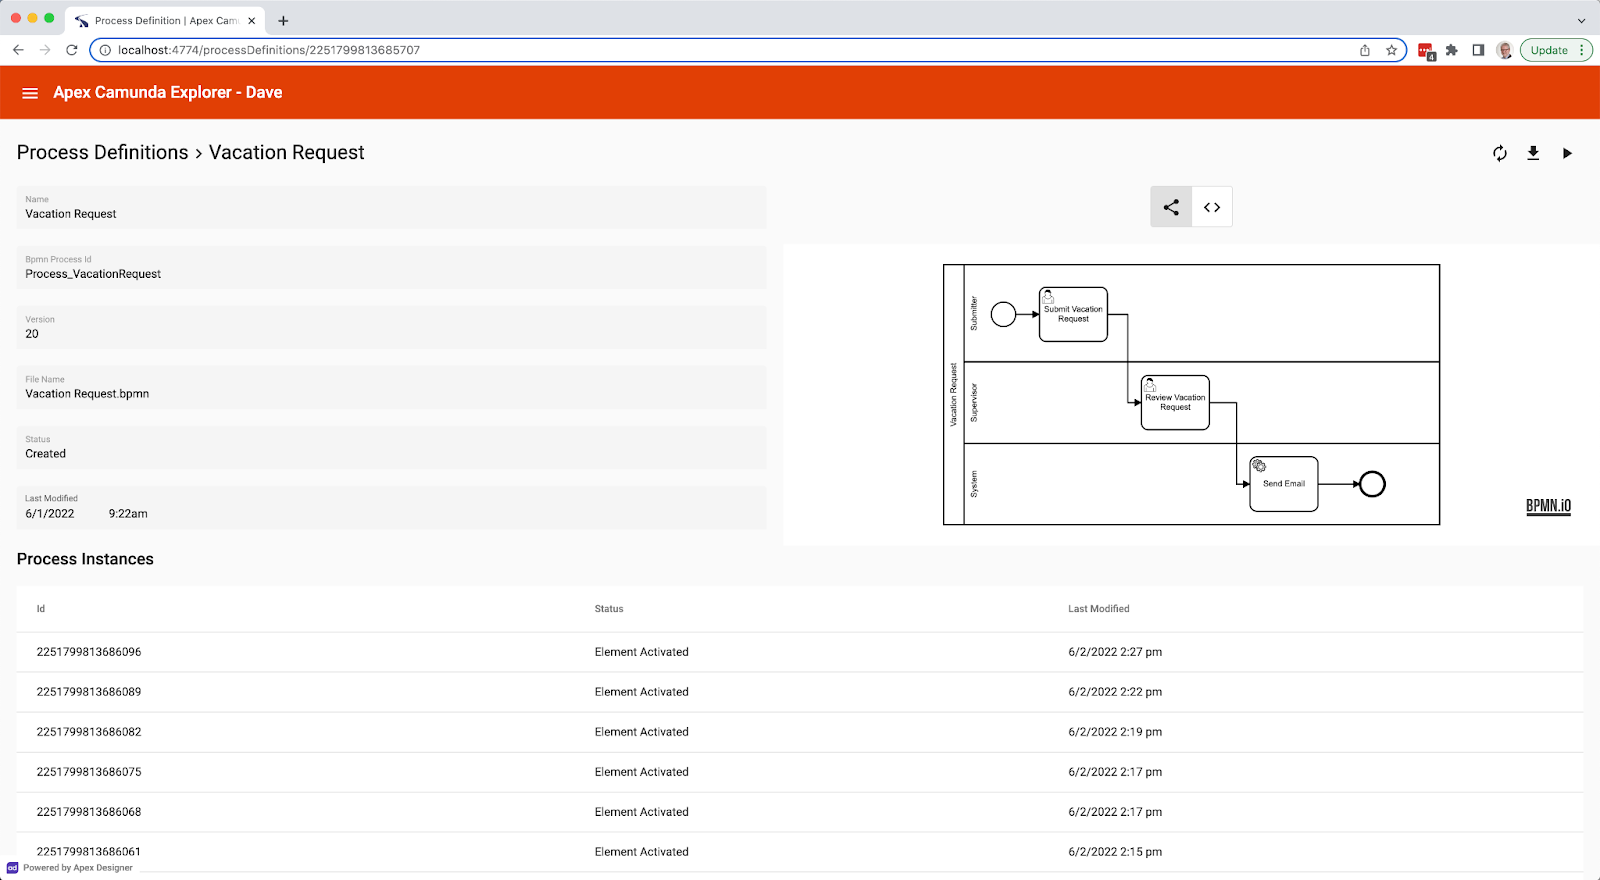The width and height of the screenshot is (1600, 880).
Task: Select the Process Definition browser tab
Action: click(165, 20)
